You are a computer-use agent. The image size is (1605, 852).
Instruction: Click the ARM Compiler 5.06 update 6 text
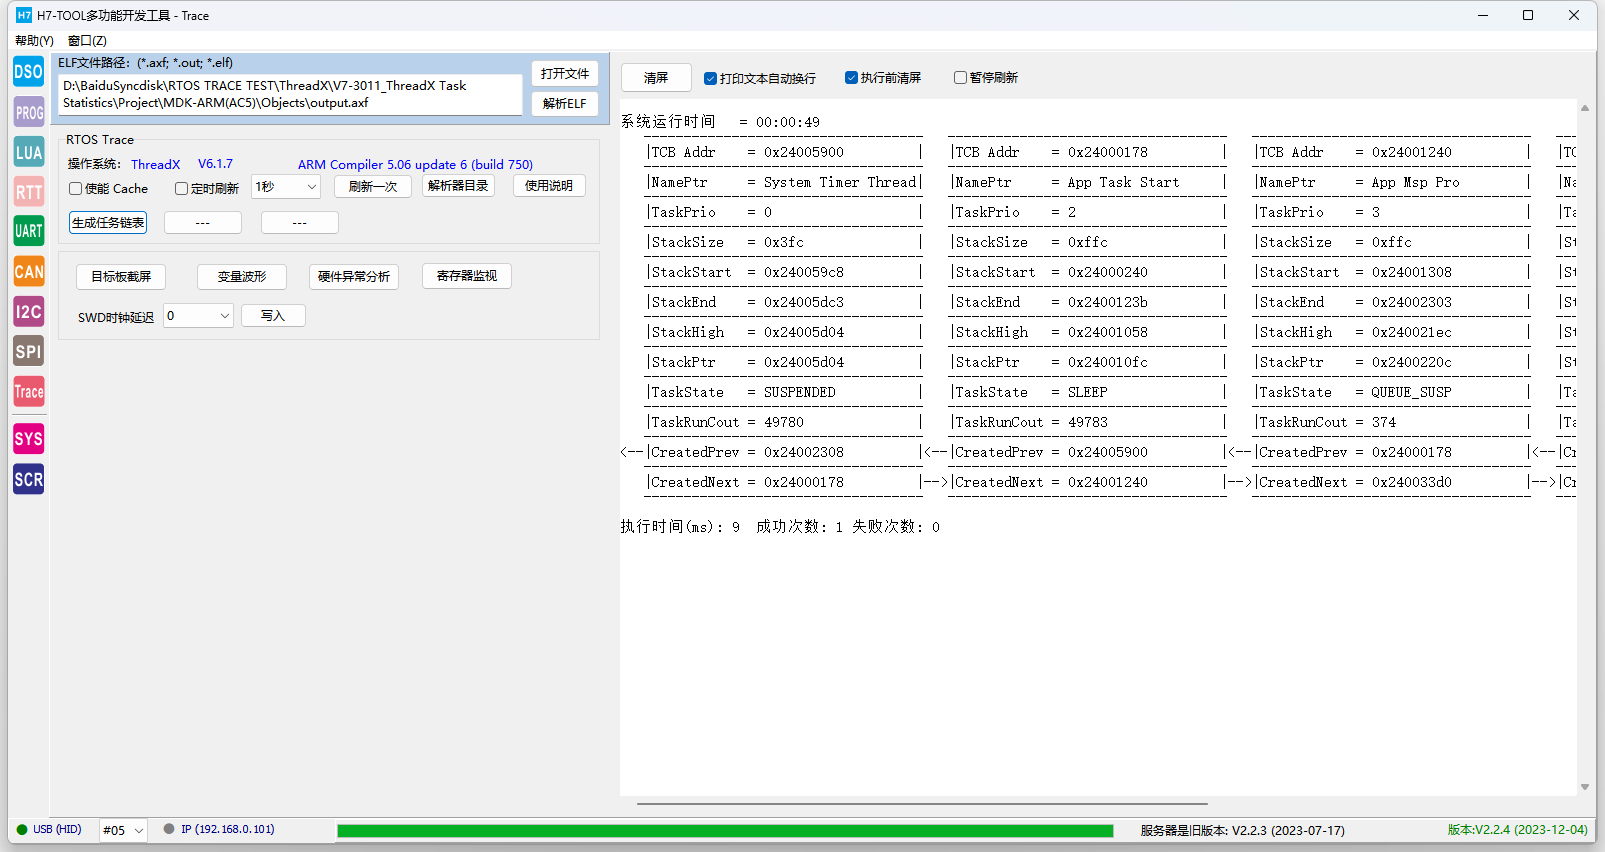coord(415,165)
